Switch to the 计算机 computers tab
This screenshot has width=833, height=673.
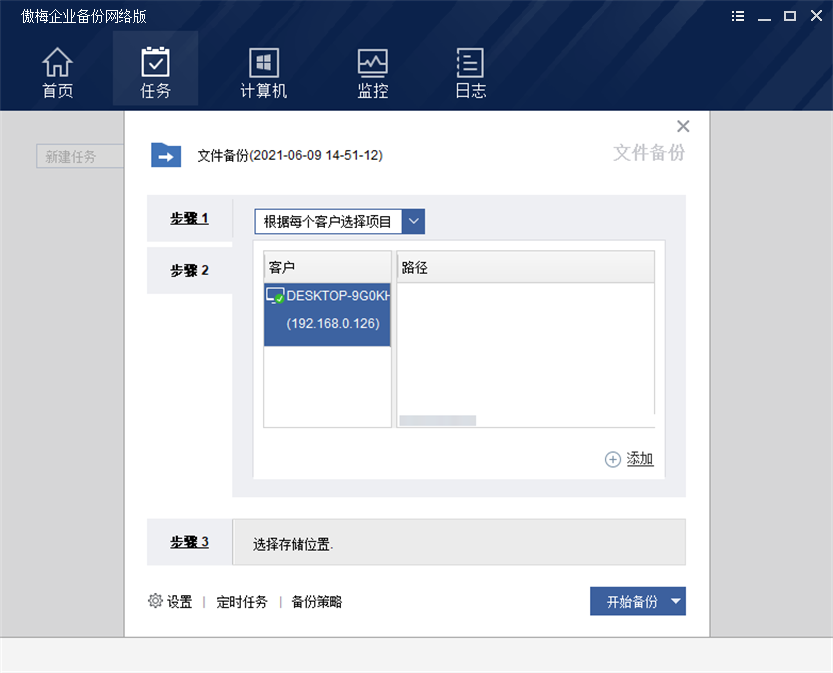pyautogui.click(x=264, y=72)
